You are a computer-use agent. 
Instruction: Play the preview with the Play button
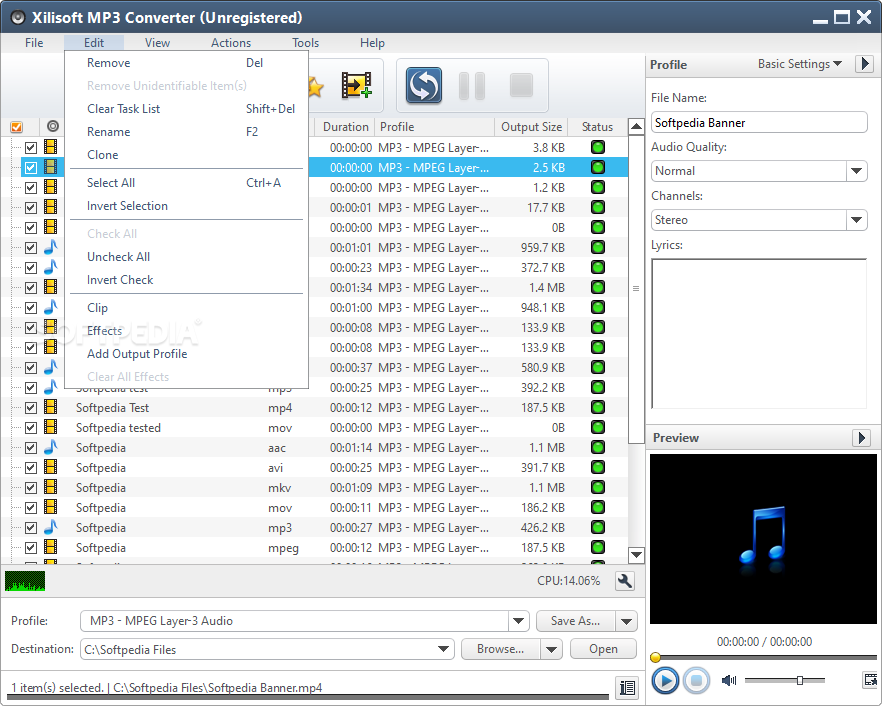pyautogui.click(x=665, y=681)
